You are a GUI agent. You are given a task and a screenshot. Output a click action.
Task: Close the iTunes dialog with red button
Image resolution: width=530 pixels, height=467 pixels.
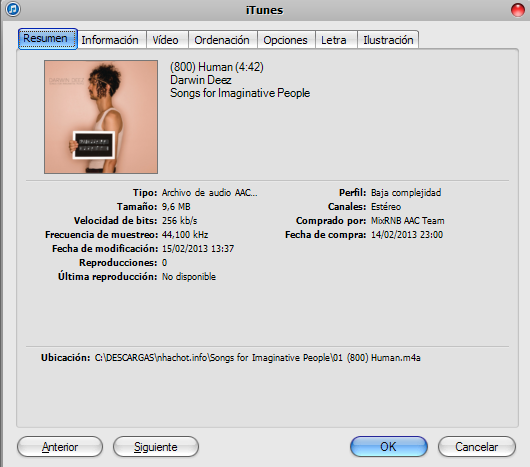click(x=517, y=9)
